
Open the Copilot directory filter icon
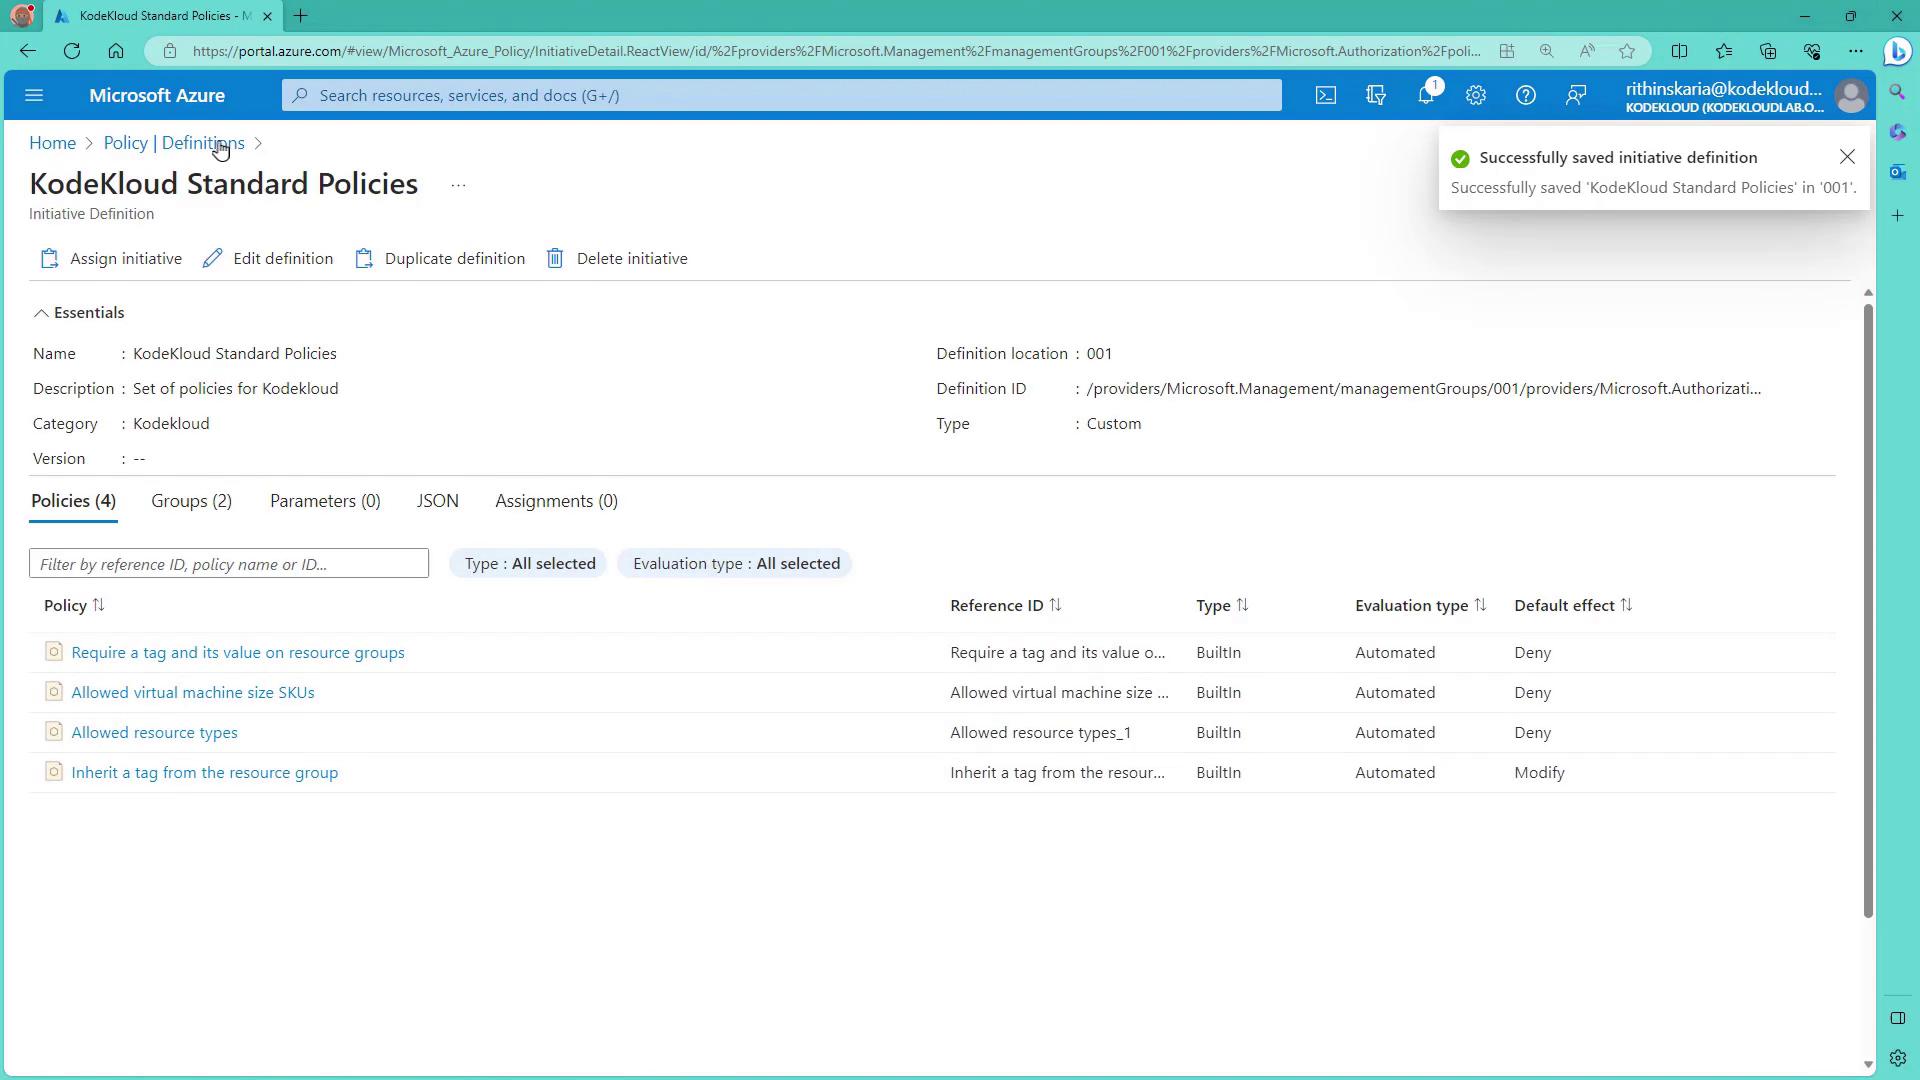pos(1376,95)
